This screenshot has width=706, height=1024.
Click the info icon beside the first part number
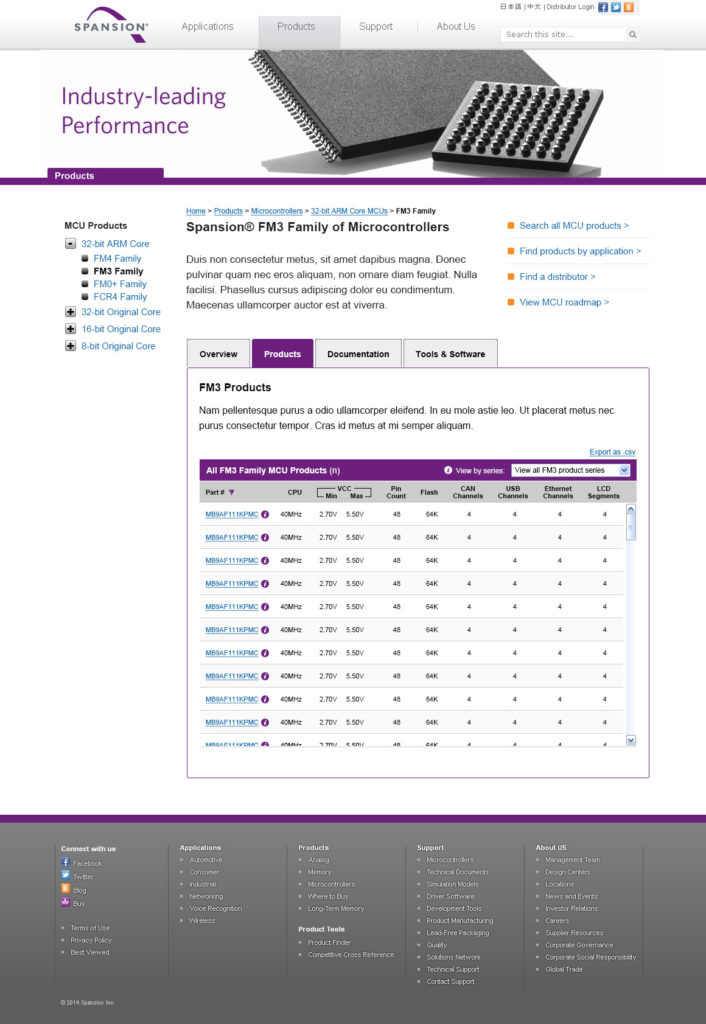pyautogui.click(x=265, y=514)
